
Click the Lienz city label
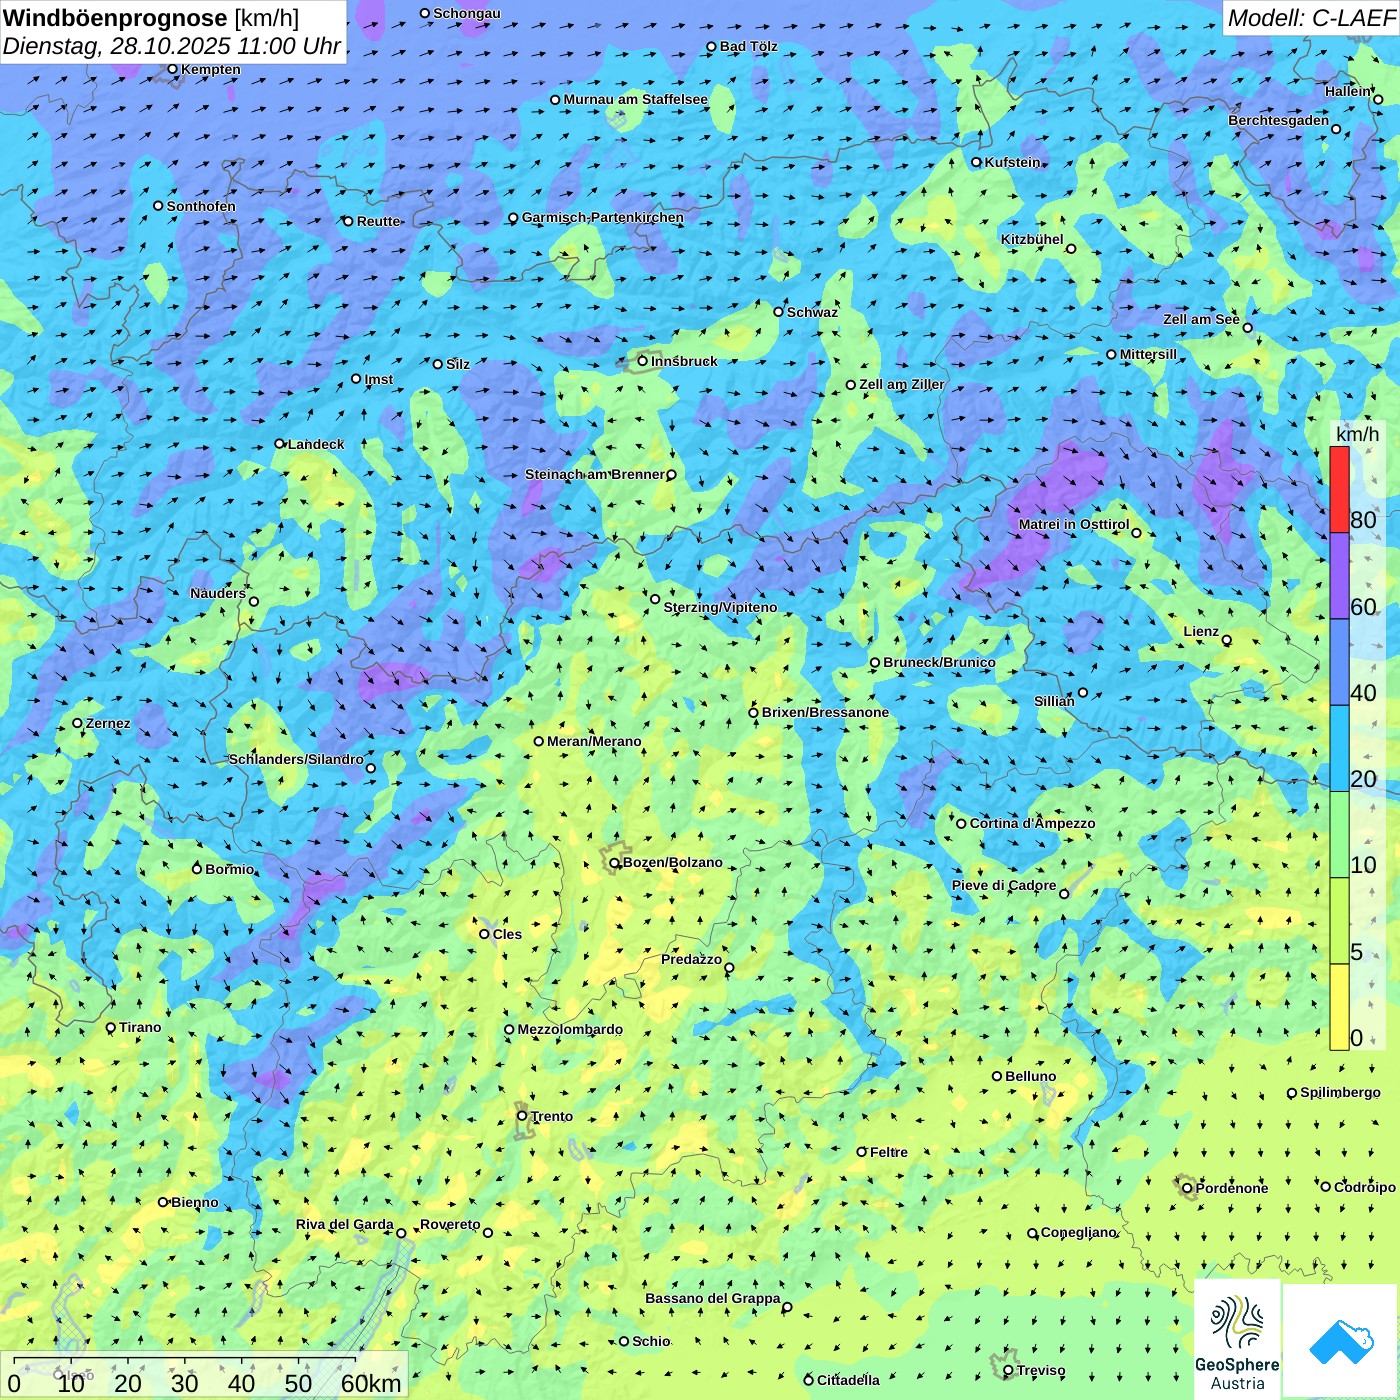tap(1201, 631)
